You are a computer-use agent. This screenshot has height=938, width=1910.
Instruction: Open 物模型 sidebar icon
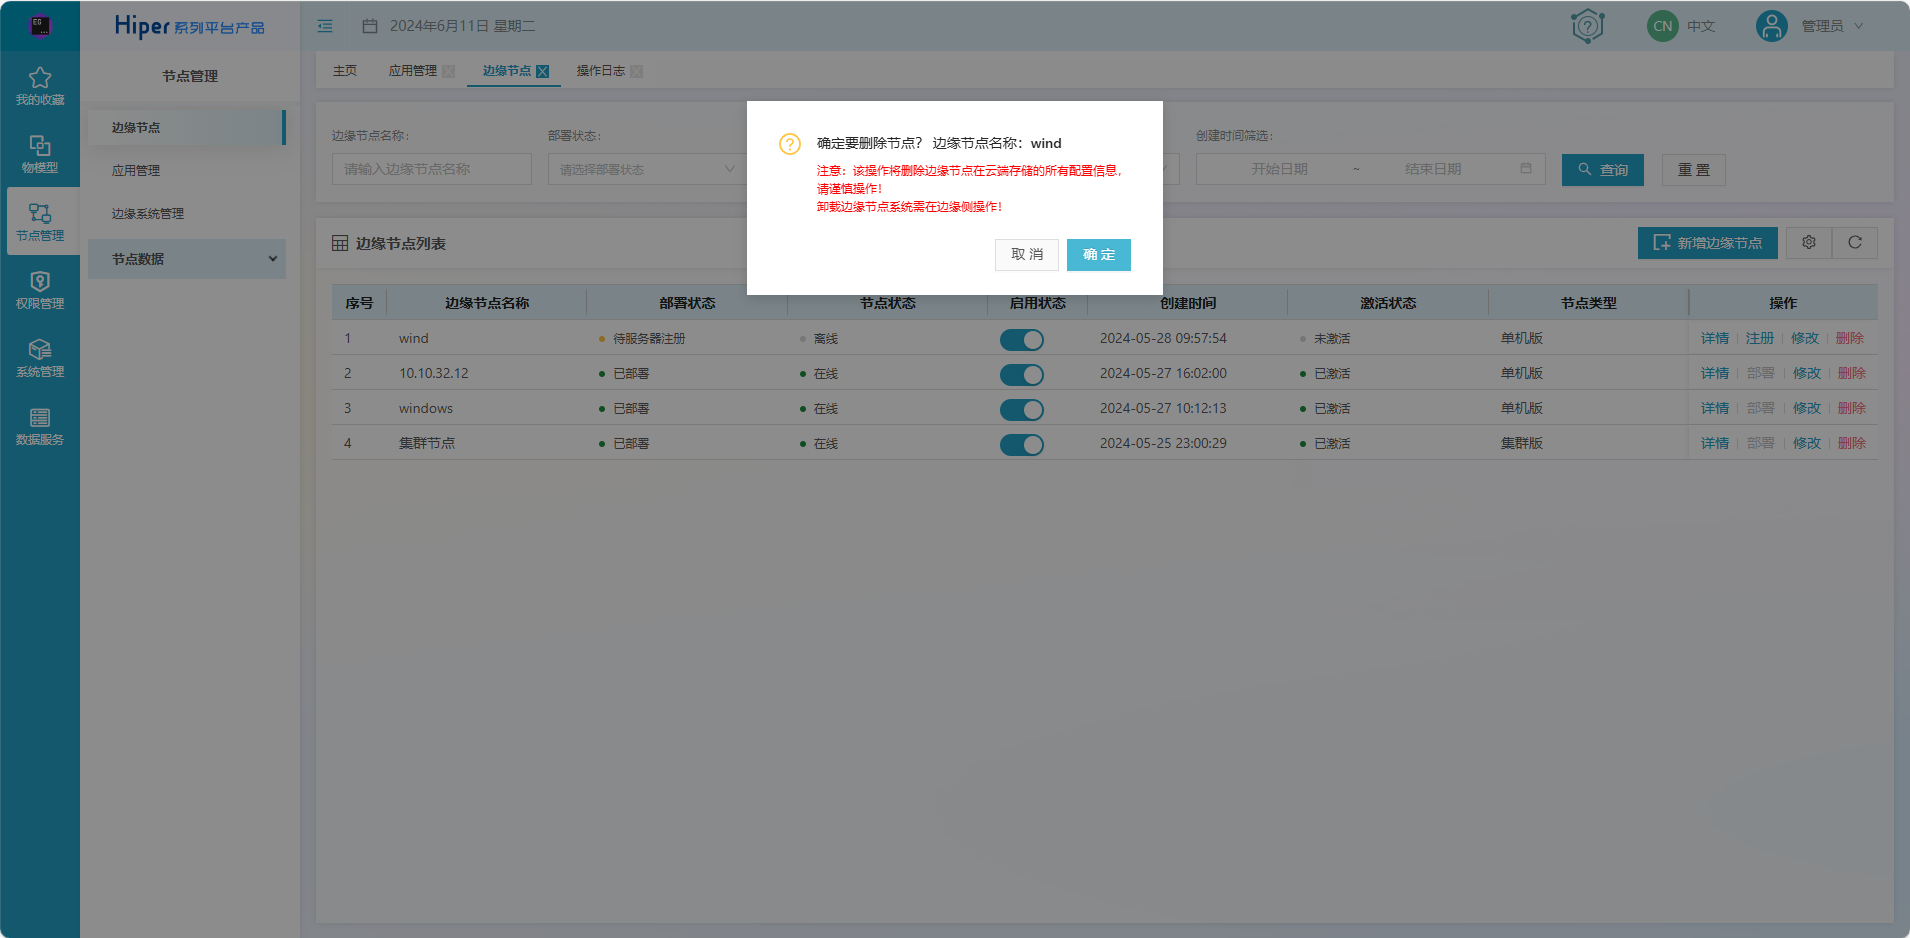click(40, 146)
